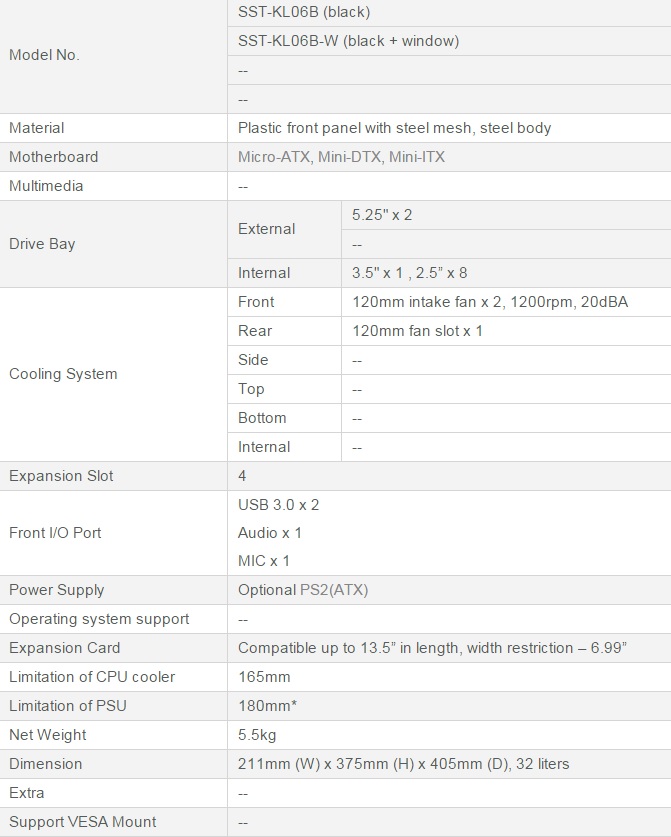This screenshot has height=837, width=671.
Task: Click the Micro-ATX motherboard link
Action: pyautogui.click(x=273, y=157)
